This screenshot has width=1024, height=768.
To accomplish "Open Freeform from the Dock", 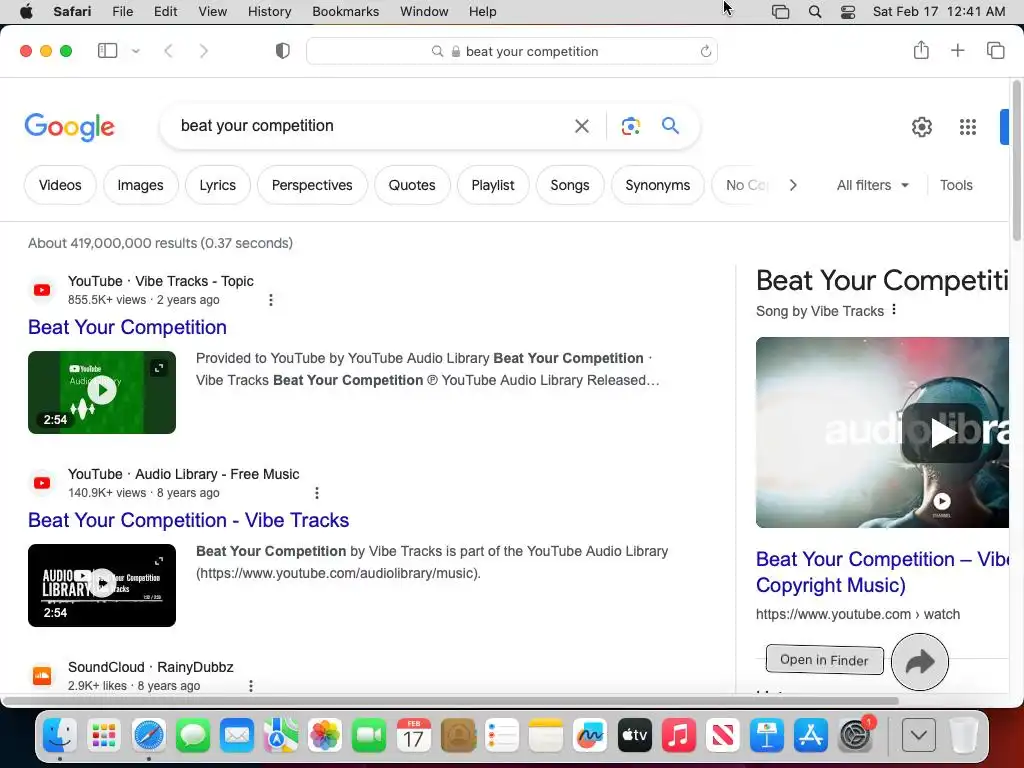I will (590, 735).
